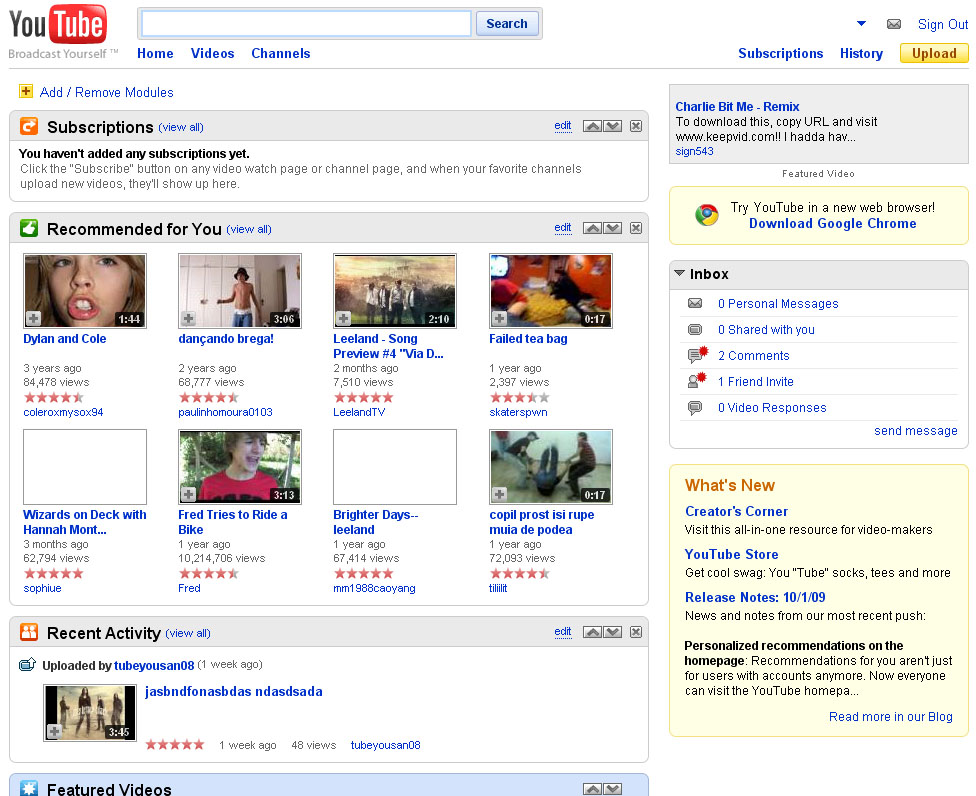
Task: Move Recent Activity module down
Action: pos(612,632)
